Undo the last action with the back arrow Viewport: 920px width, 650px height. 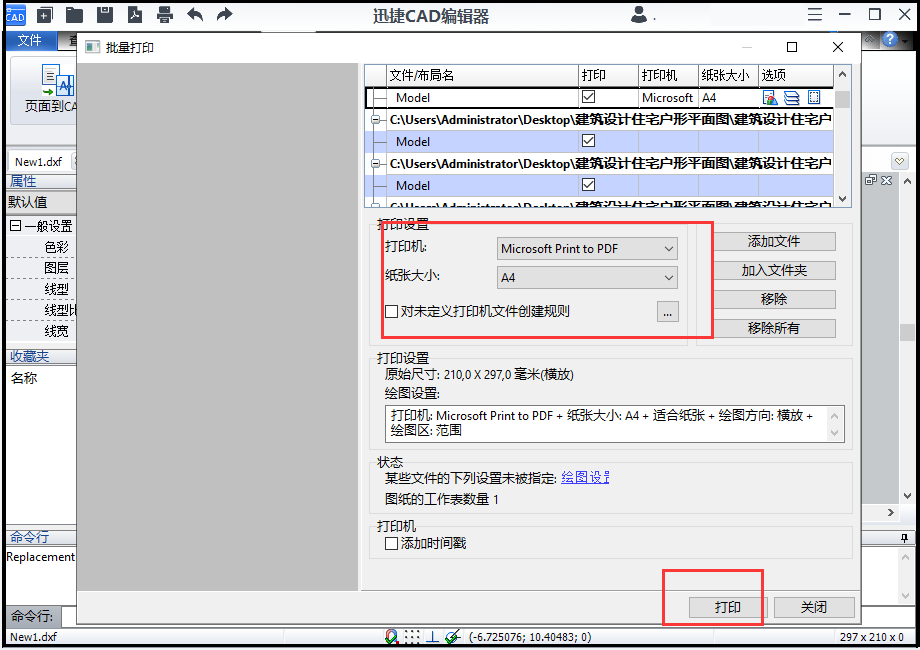195,15
